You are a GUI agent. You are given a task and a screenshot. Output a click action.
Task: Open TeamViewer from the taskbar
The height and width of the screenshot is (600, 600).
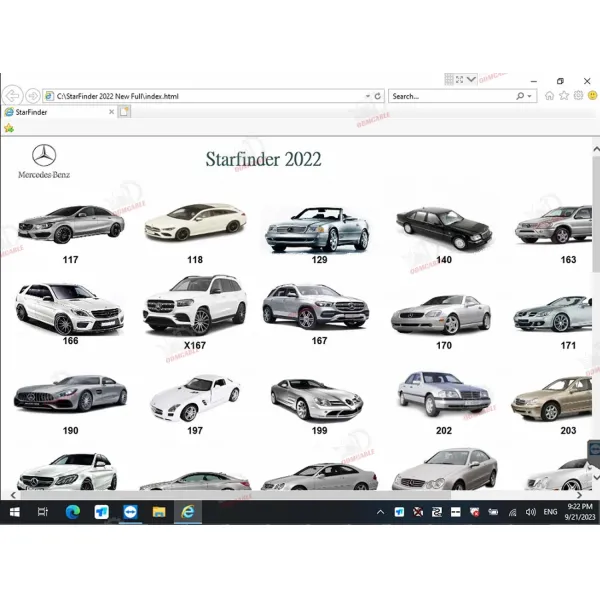130,512
